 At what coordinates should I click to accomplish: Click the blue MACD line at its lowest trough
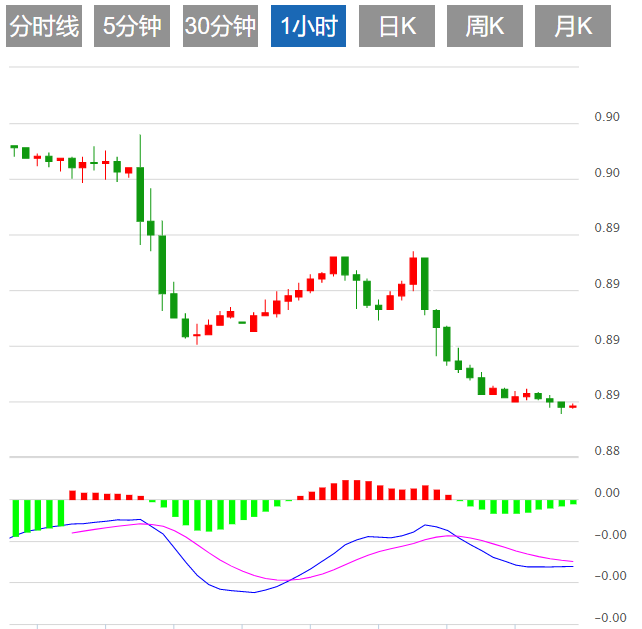(254, 592)
